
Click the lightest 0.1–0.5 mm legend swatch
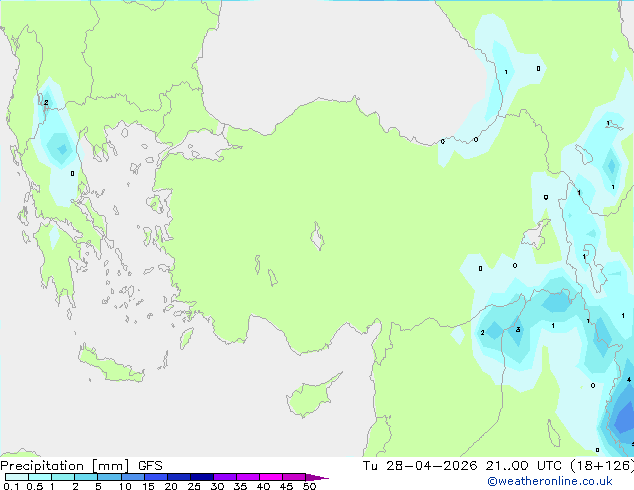17,477
